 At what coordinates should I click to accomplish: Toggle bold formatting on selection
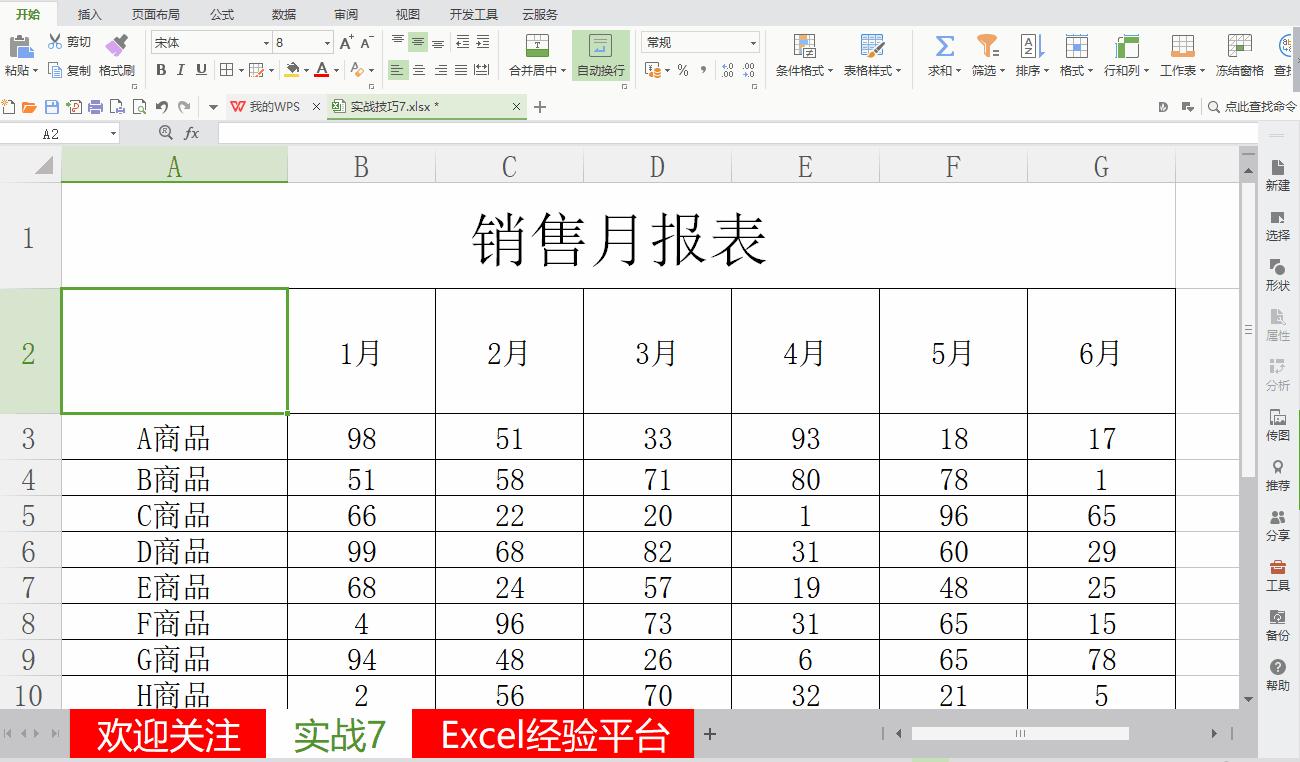click(x=160, y=70)
